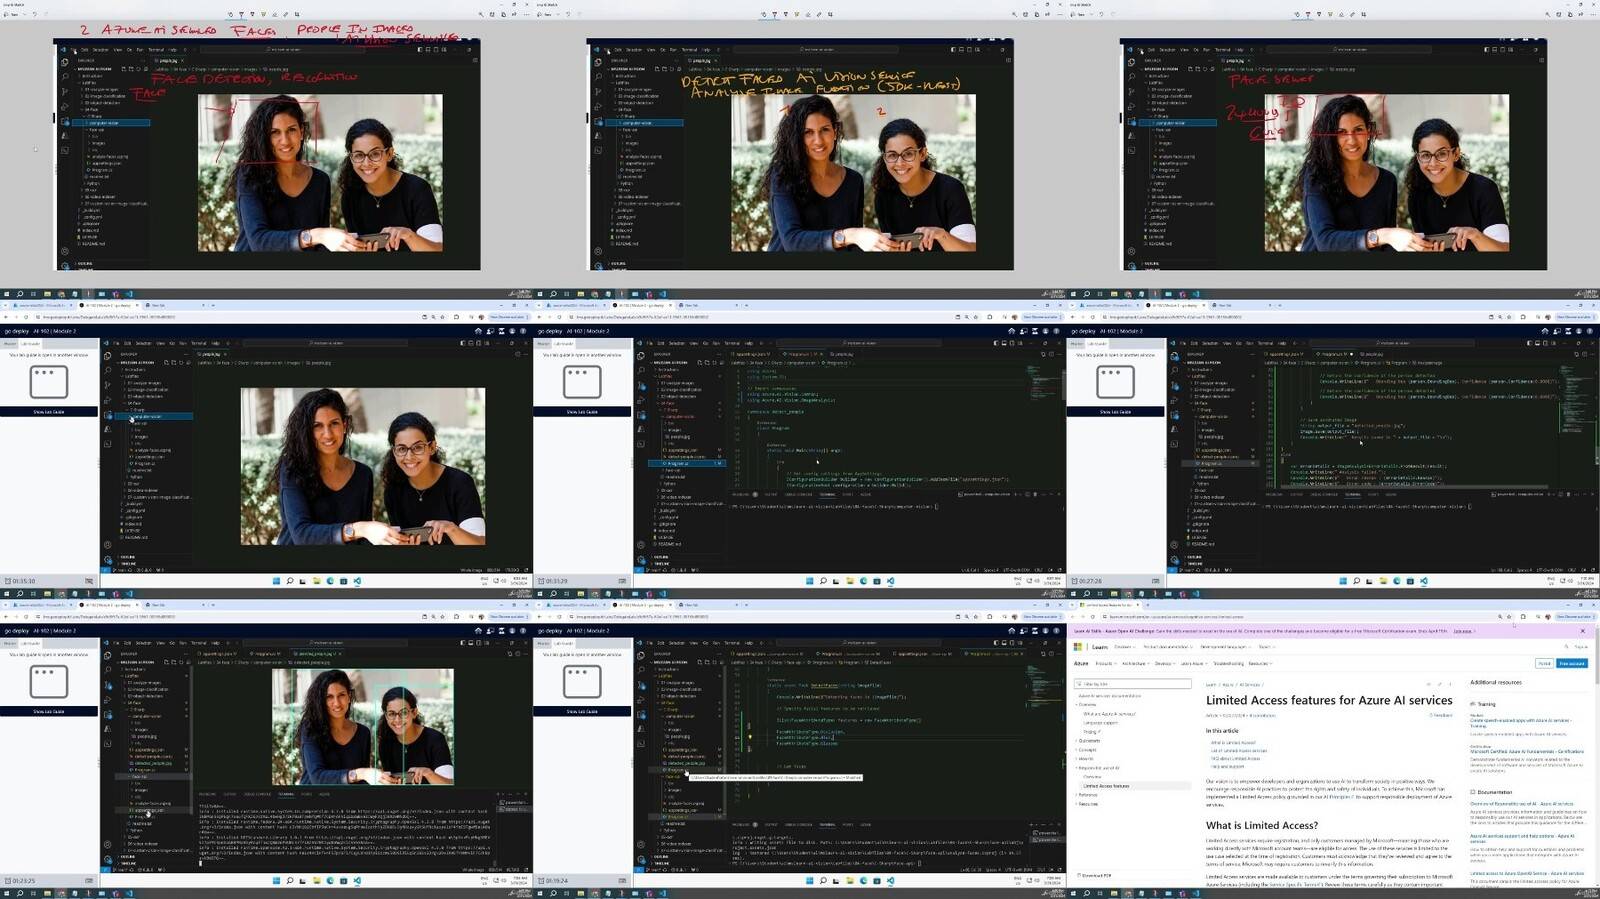The height and width of the screenshot is (899, 1600).
Task: Open Source Control icon in the 01:35:30 VS Code frame
Action: [x=108, y=385]
